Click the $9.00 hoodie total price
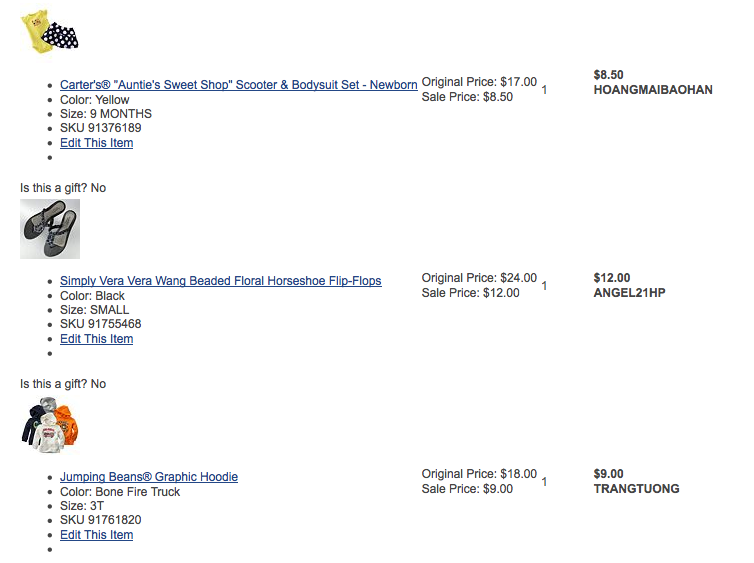 (608, 474)
